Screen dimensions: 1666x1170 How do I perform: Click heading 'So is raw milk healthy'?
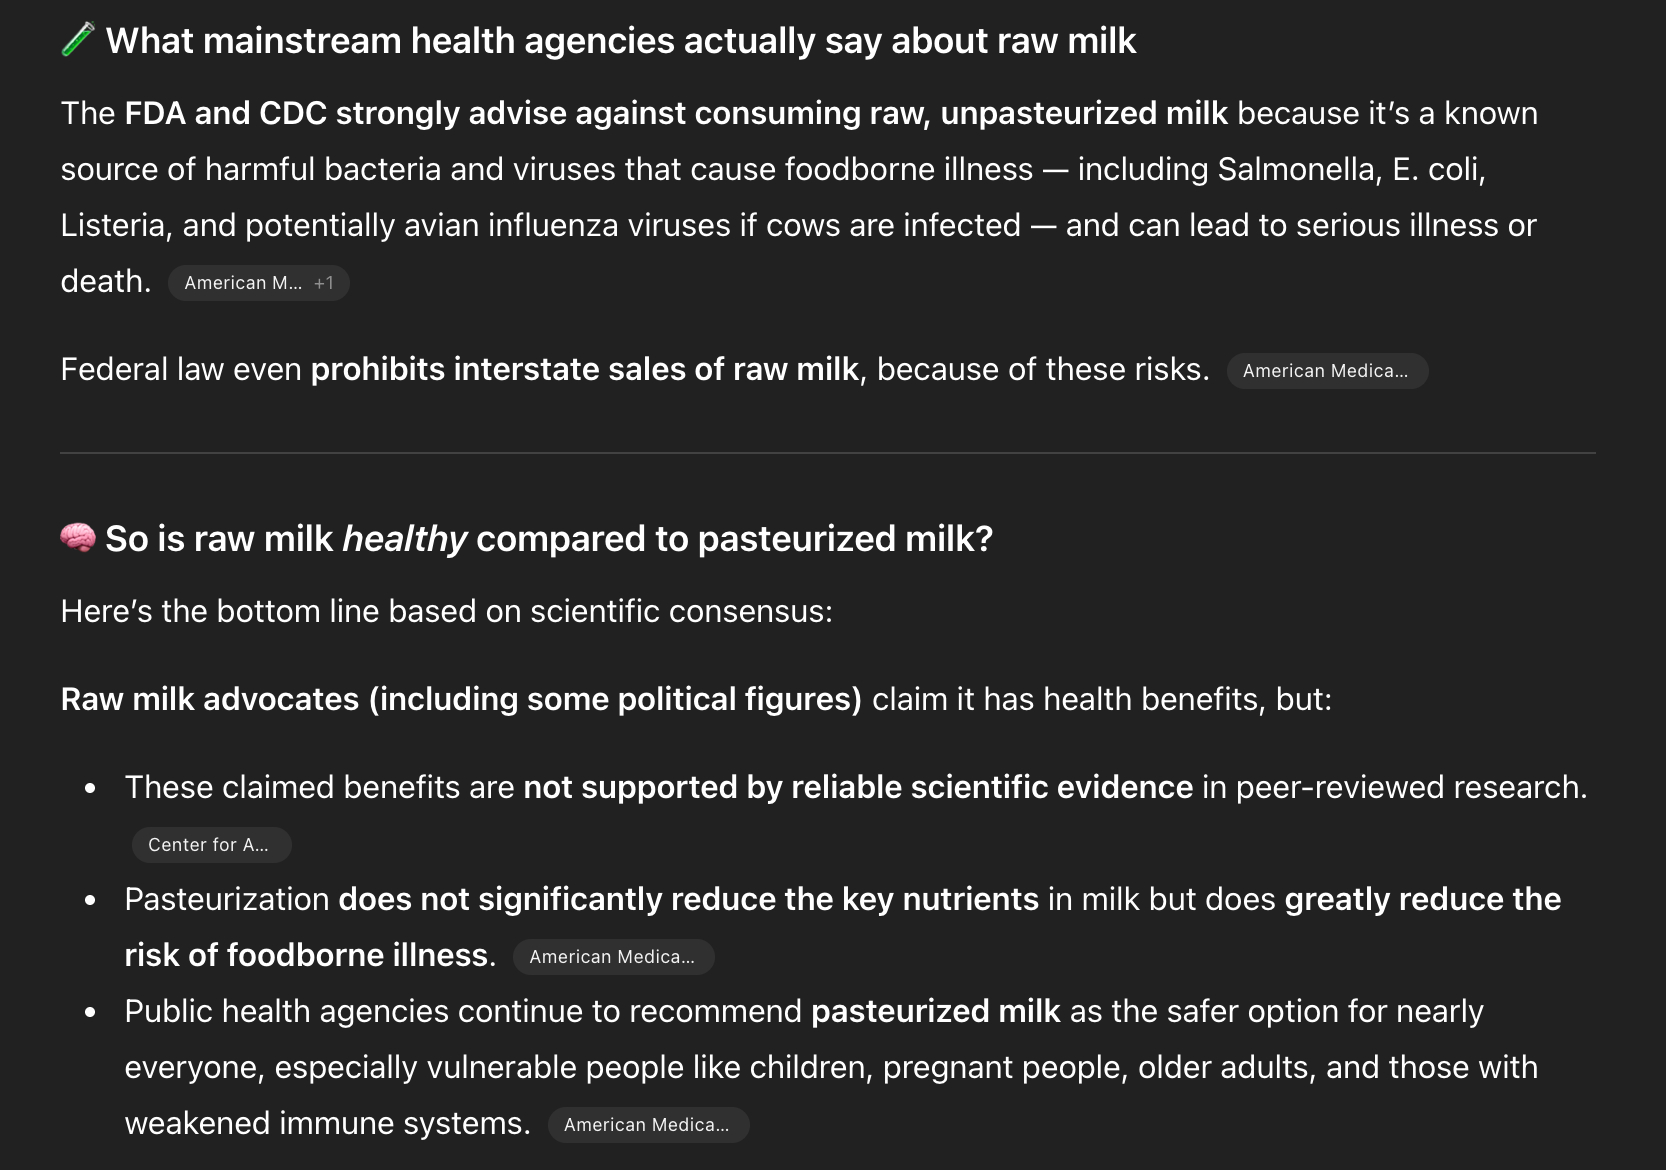[548, 539]
